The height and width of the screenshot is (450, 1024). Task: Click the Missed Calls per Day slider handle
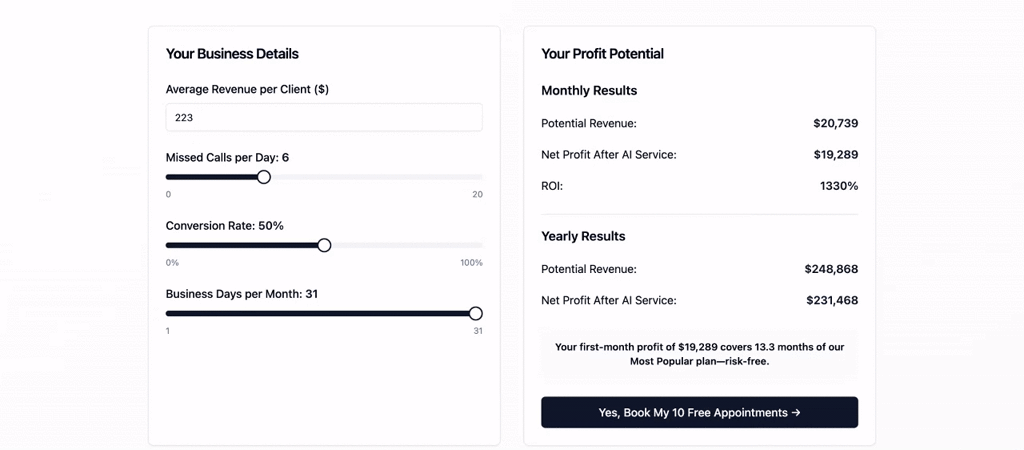(x=264, y=177)
